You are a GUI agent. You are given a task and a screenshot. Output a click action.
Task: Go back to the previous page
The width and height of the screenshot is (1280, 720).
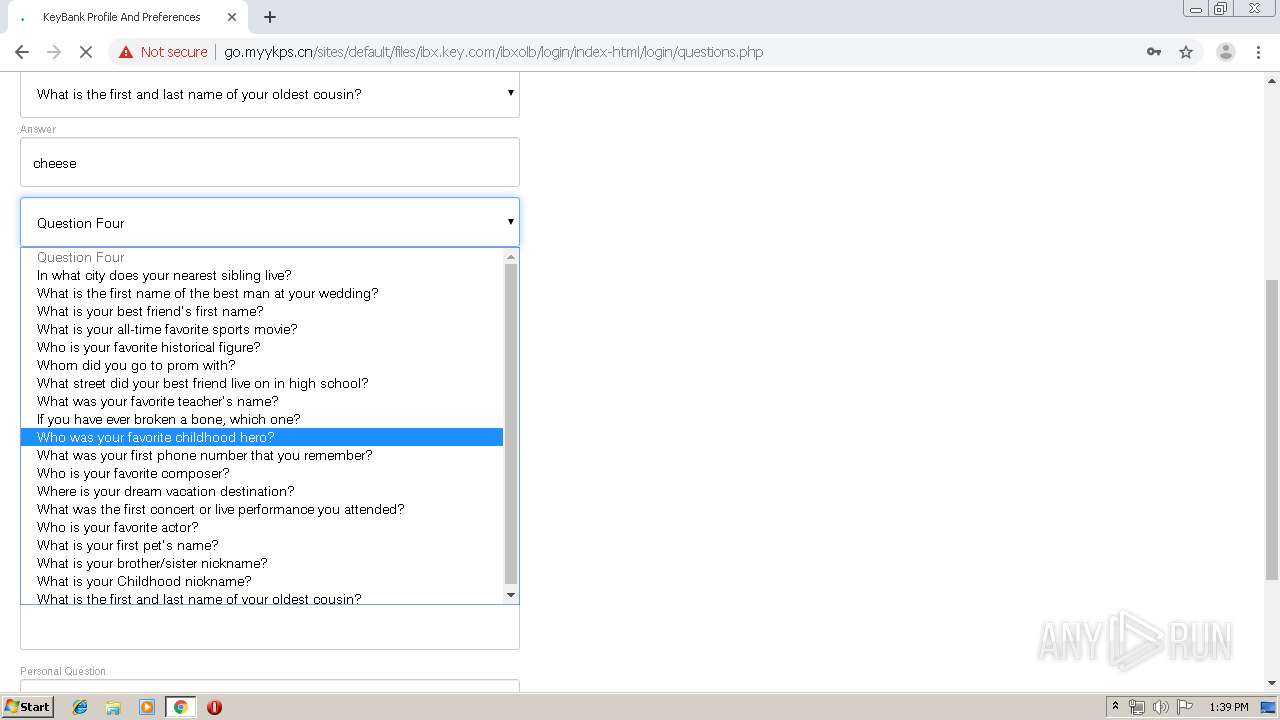pyautogui.click(x=22, y=52)
